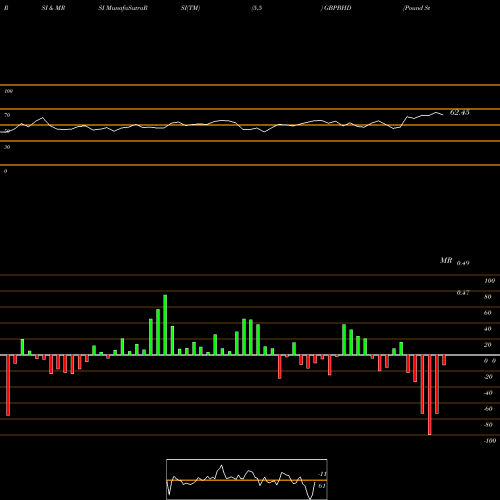The image size is (500, 500).
Task: Click the MR right axis label -80
Action: [488, 425]
